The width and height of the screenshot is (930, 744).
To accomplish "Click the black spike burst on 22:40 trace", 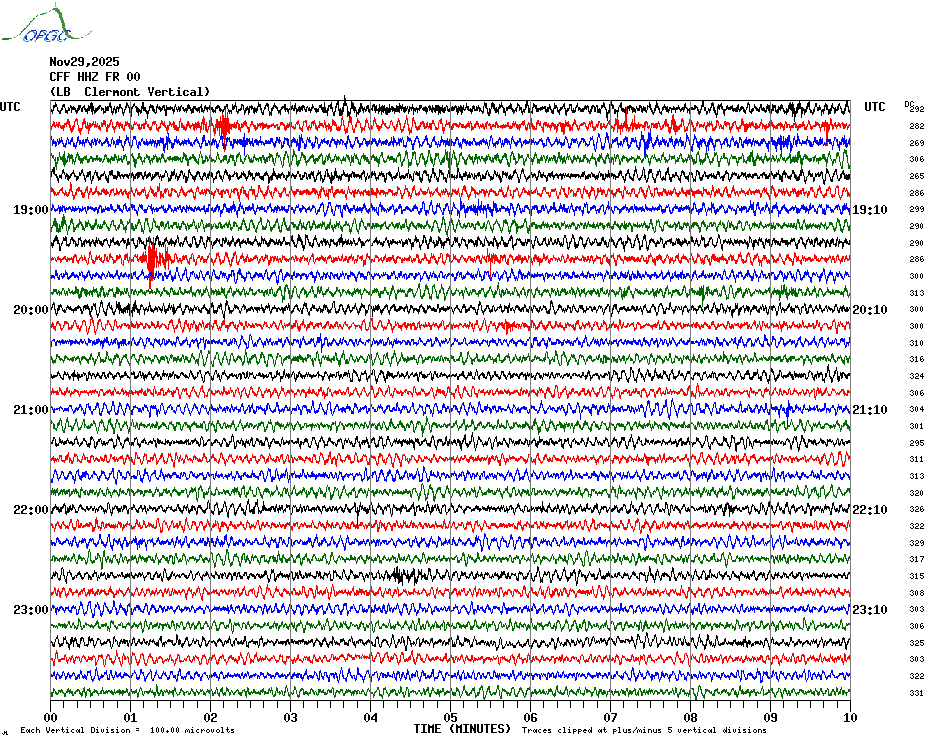I will pyautogui.click(x=403, y=575).
